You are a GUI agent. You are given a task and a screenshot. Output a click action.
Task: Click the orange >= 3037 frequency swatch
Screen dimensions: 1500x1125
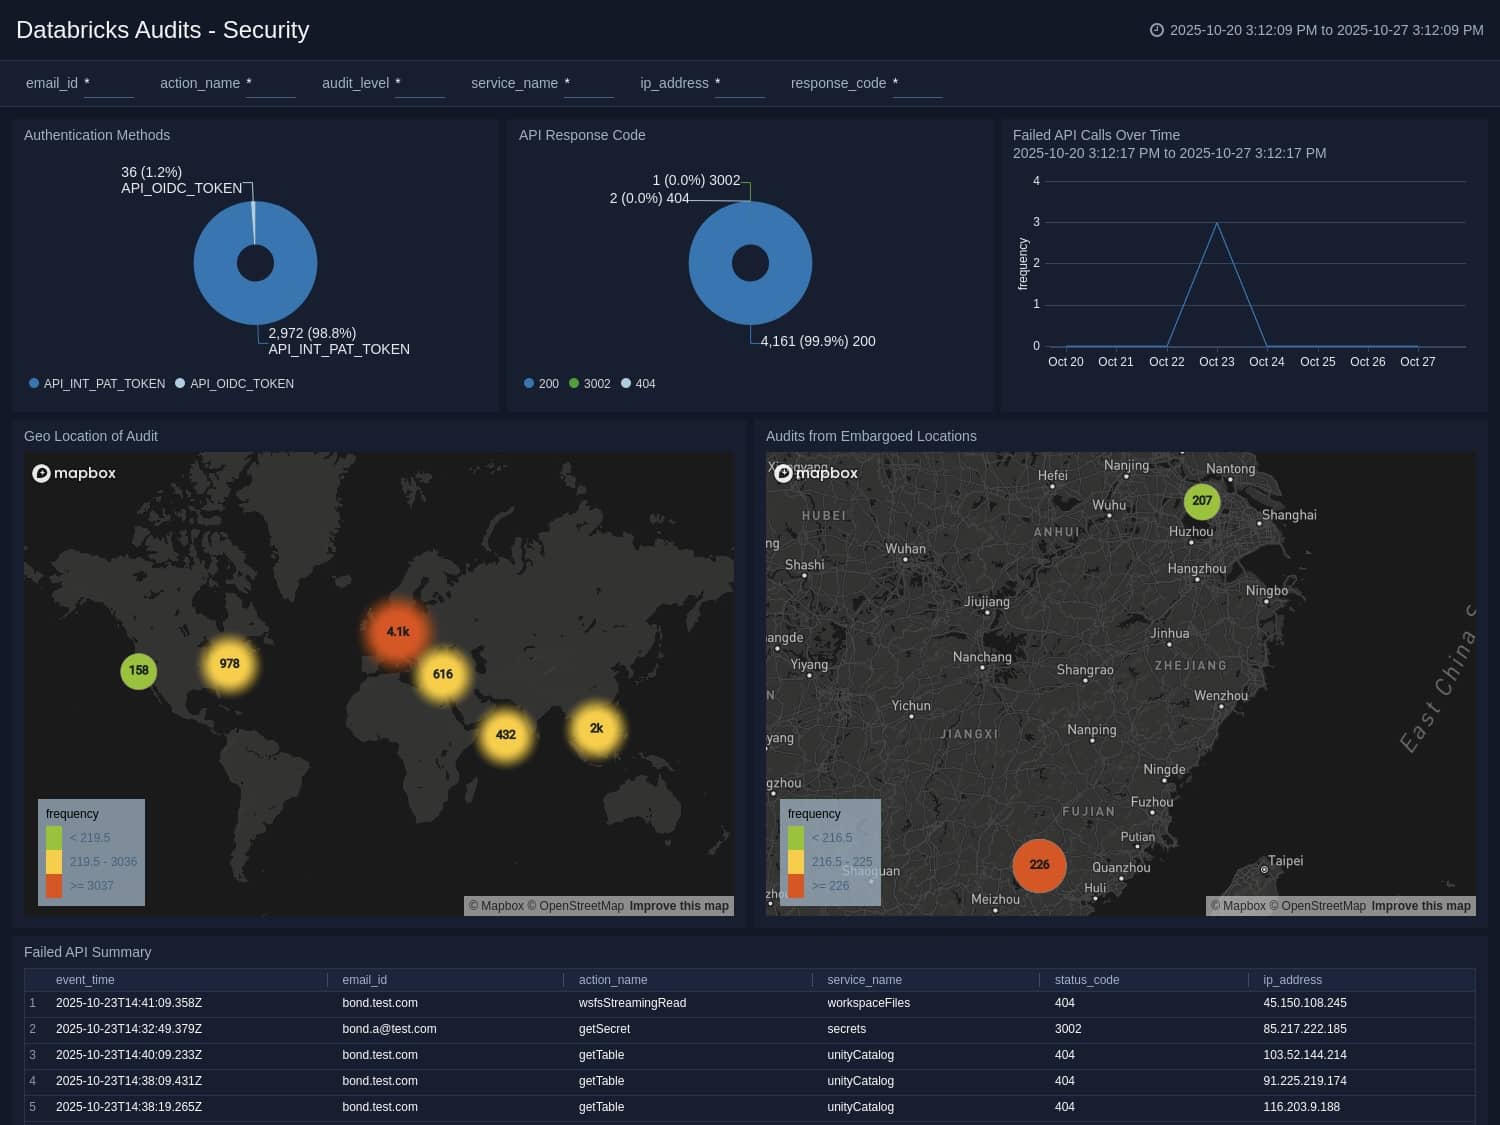[x=55, y=885]
